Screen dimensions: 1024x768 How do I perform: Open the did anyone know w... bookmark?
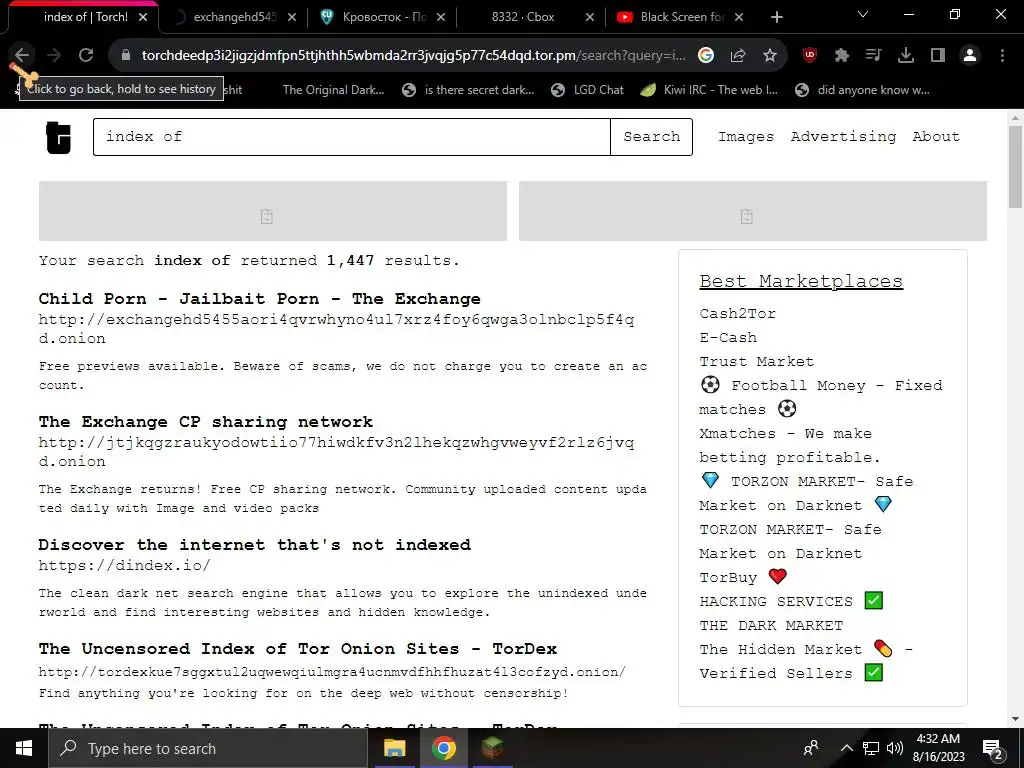pos(862,90)
